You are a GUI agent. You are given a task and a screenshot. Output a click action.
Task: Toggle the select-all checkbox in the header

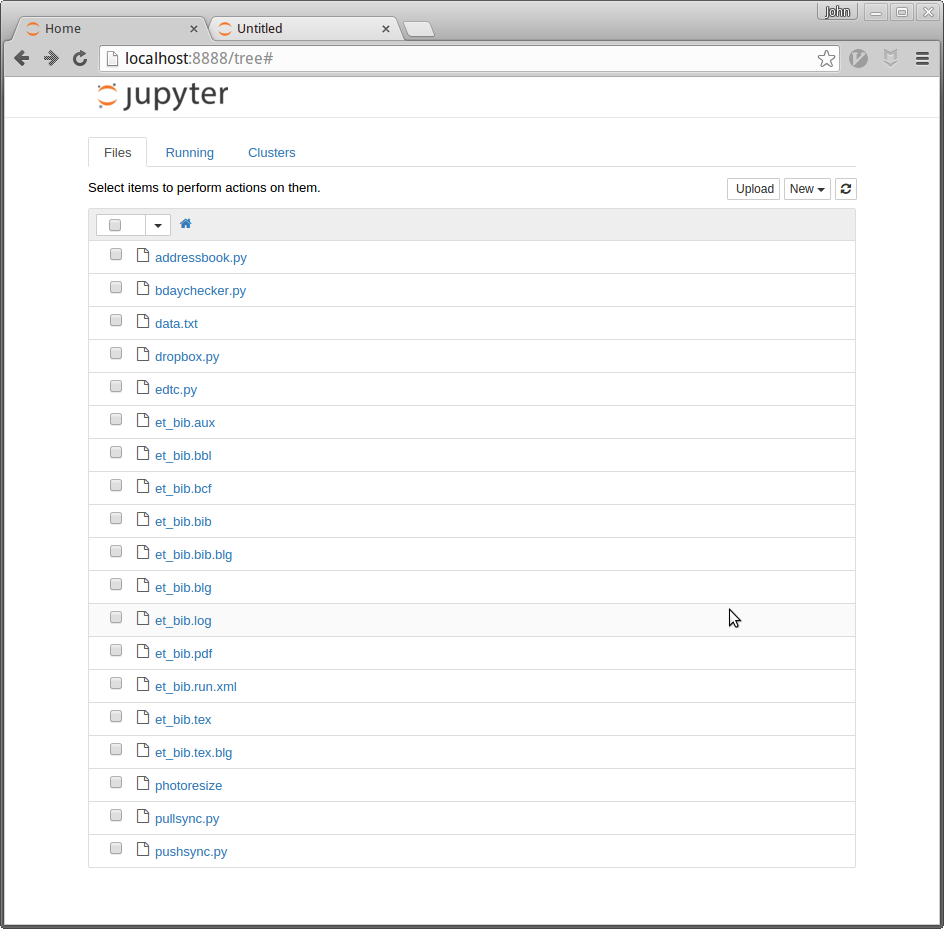pos(115,225)
